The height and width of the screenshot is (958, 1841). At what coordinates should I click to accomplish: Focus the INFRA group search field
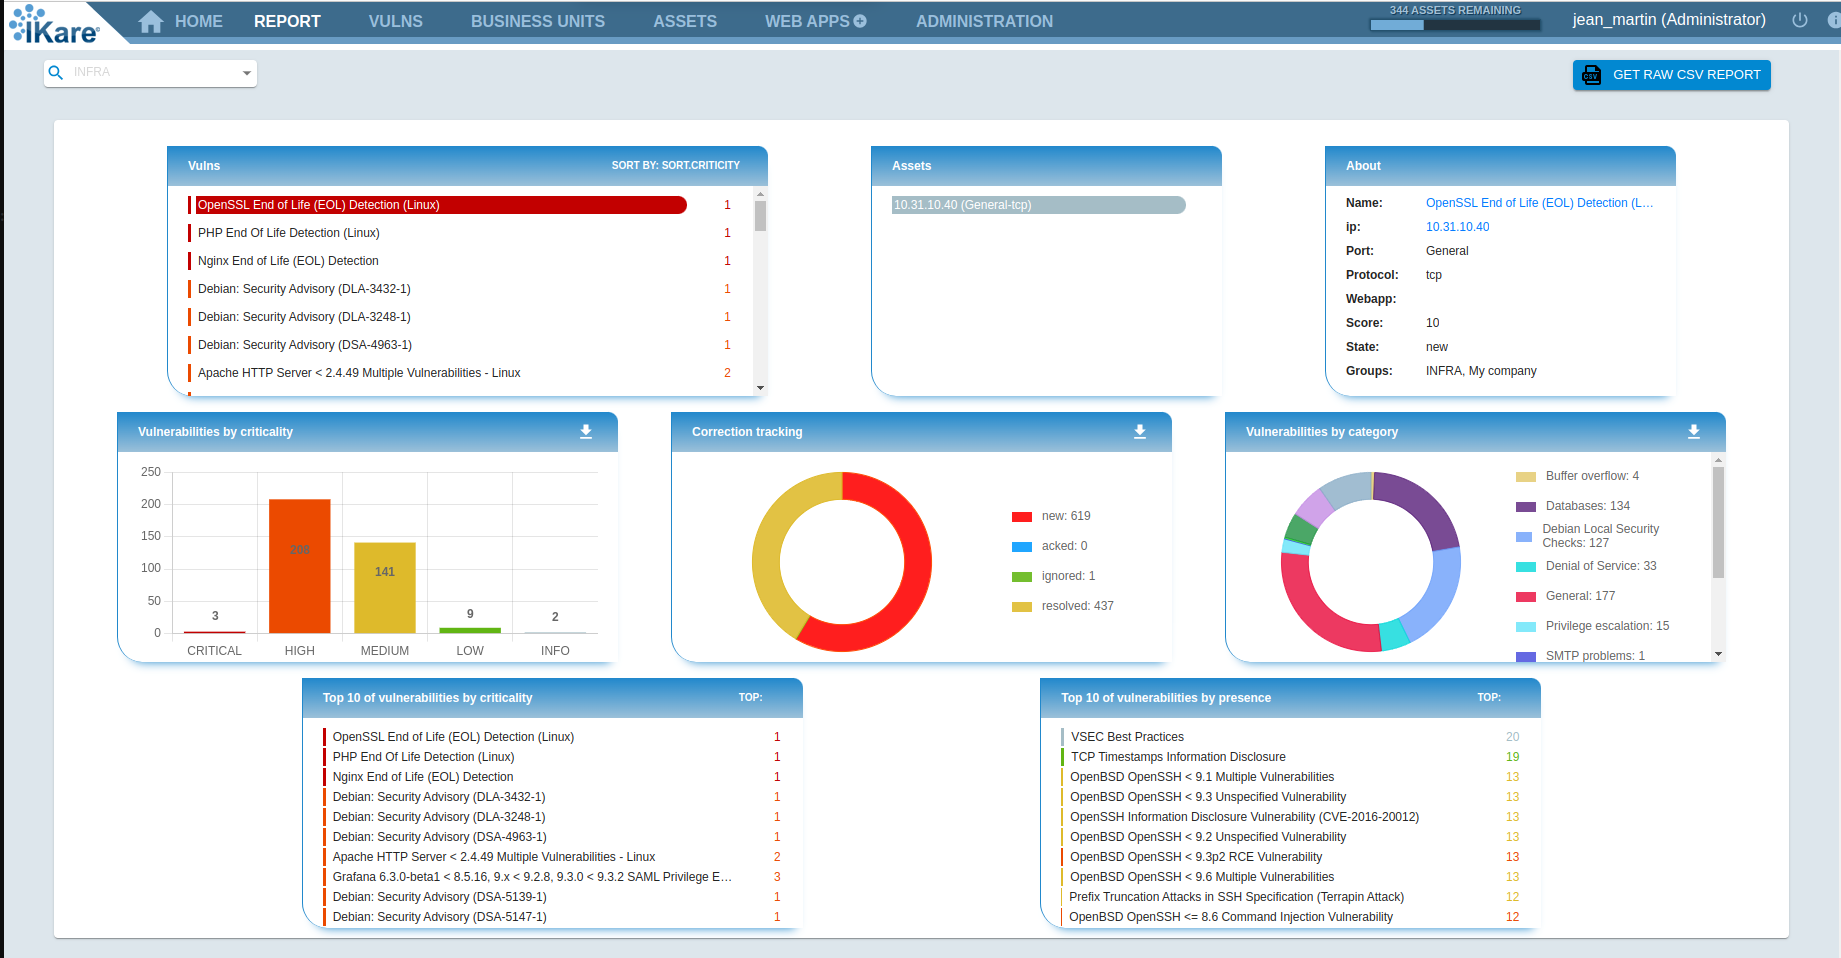click(150, 72)
